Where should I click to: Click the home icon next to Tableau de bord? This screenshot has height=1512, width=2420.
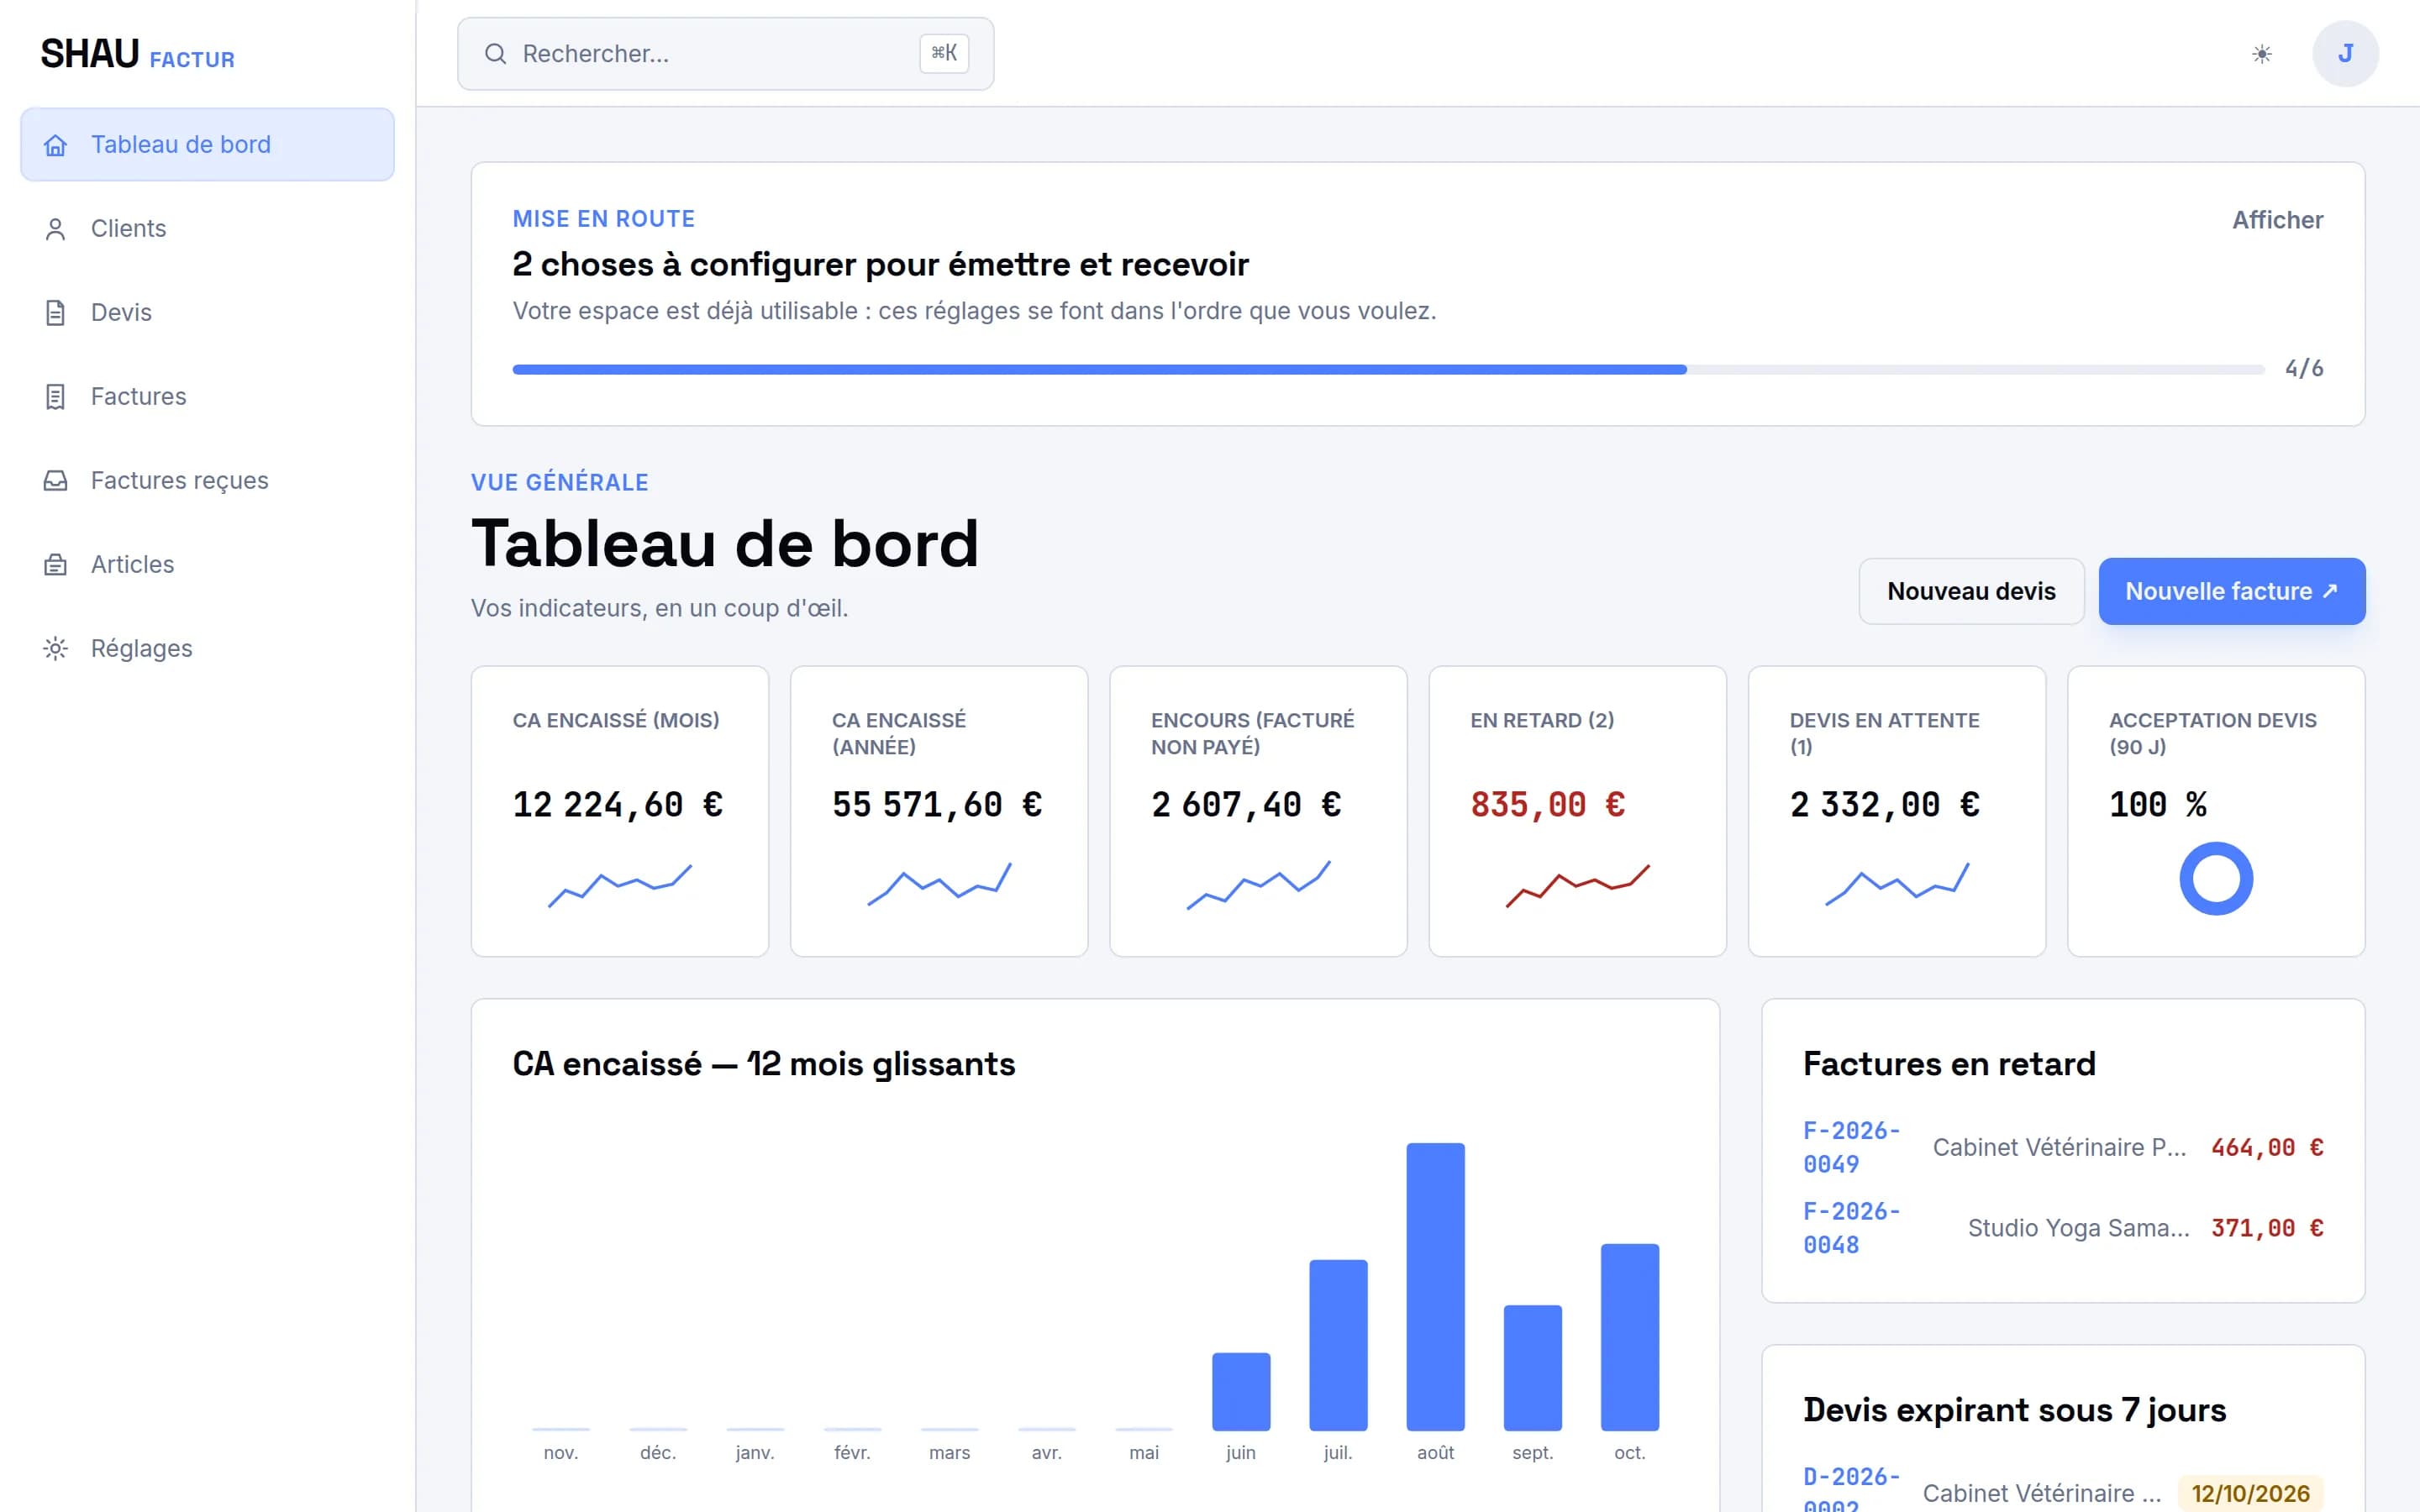point(55,145)
